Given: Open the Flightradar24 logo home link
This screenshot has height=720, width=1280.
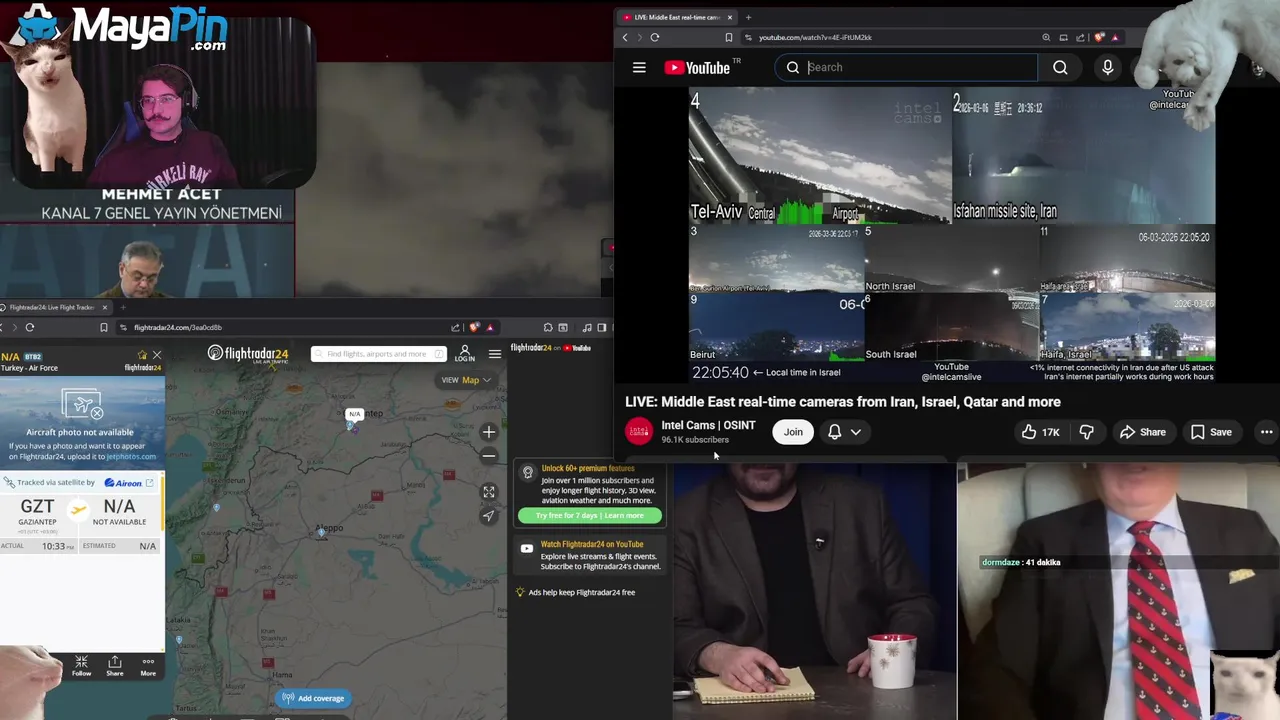Looking at the screenshot, I should (x=247, y=354).
